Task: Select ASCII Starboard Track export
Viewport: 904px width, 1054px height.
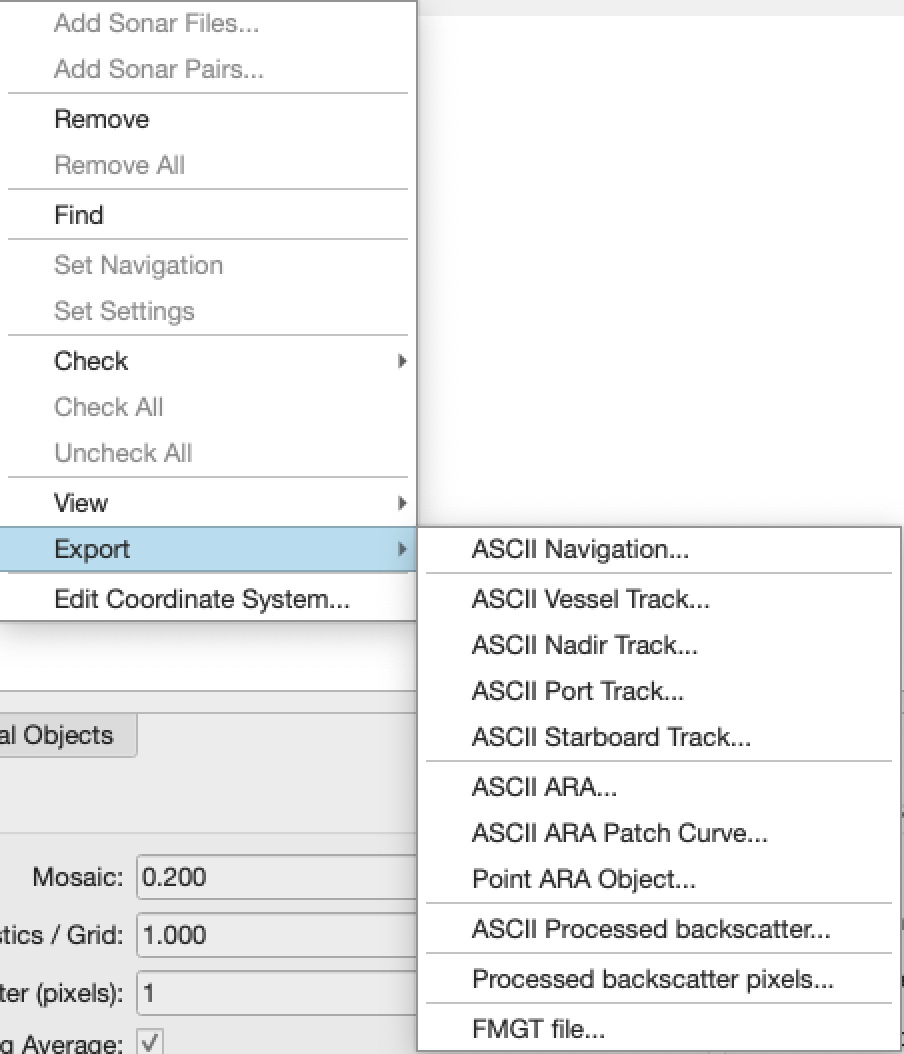Action: [611, 737]
